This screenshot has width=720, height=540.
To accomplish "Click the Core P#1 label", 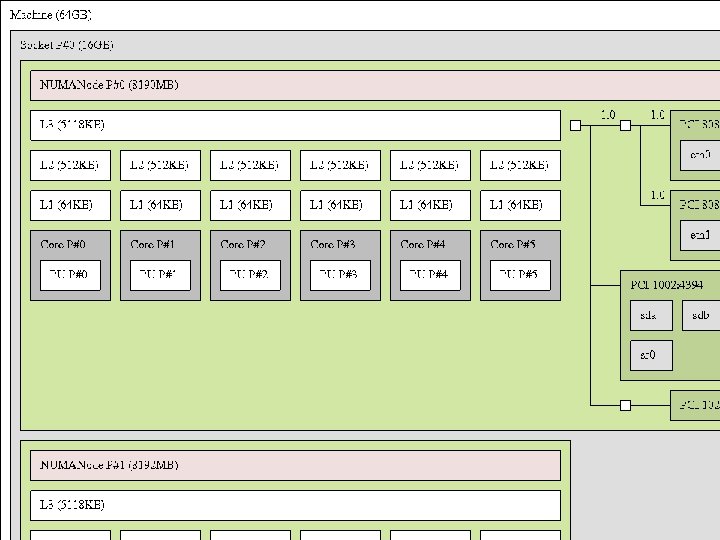I will [x=152, y=244].
